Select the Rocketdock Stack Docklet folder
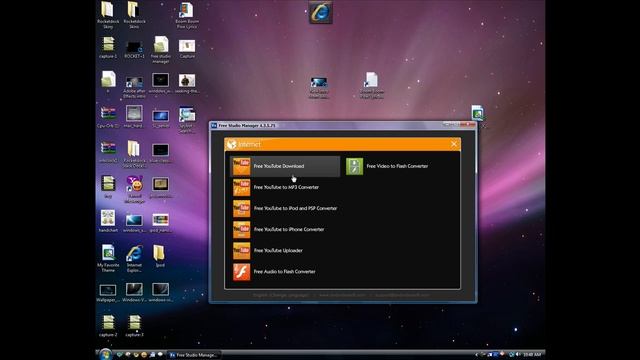This screenshot has width=640, height=360. 134,154
